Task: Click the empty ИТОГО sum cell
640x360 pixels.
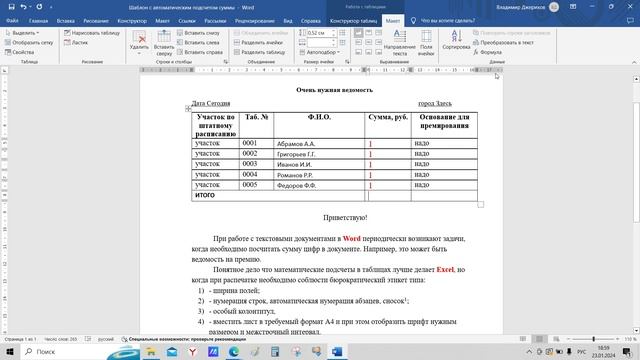Action: 388,196
